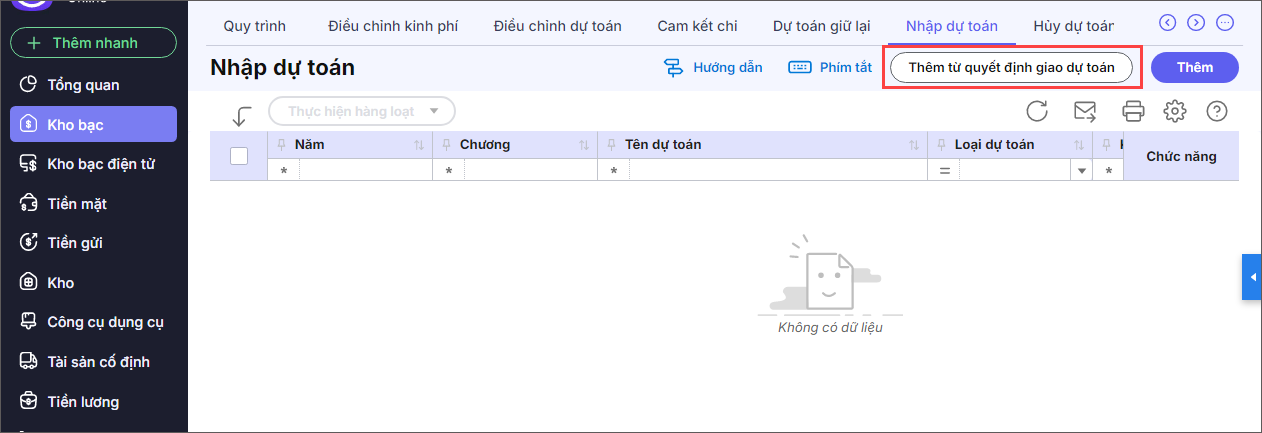Click the refresh icon above the table

[1037, 111]
